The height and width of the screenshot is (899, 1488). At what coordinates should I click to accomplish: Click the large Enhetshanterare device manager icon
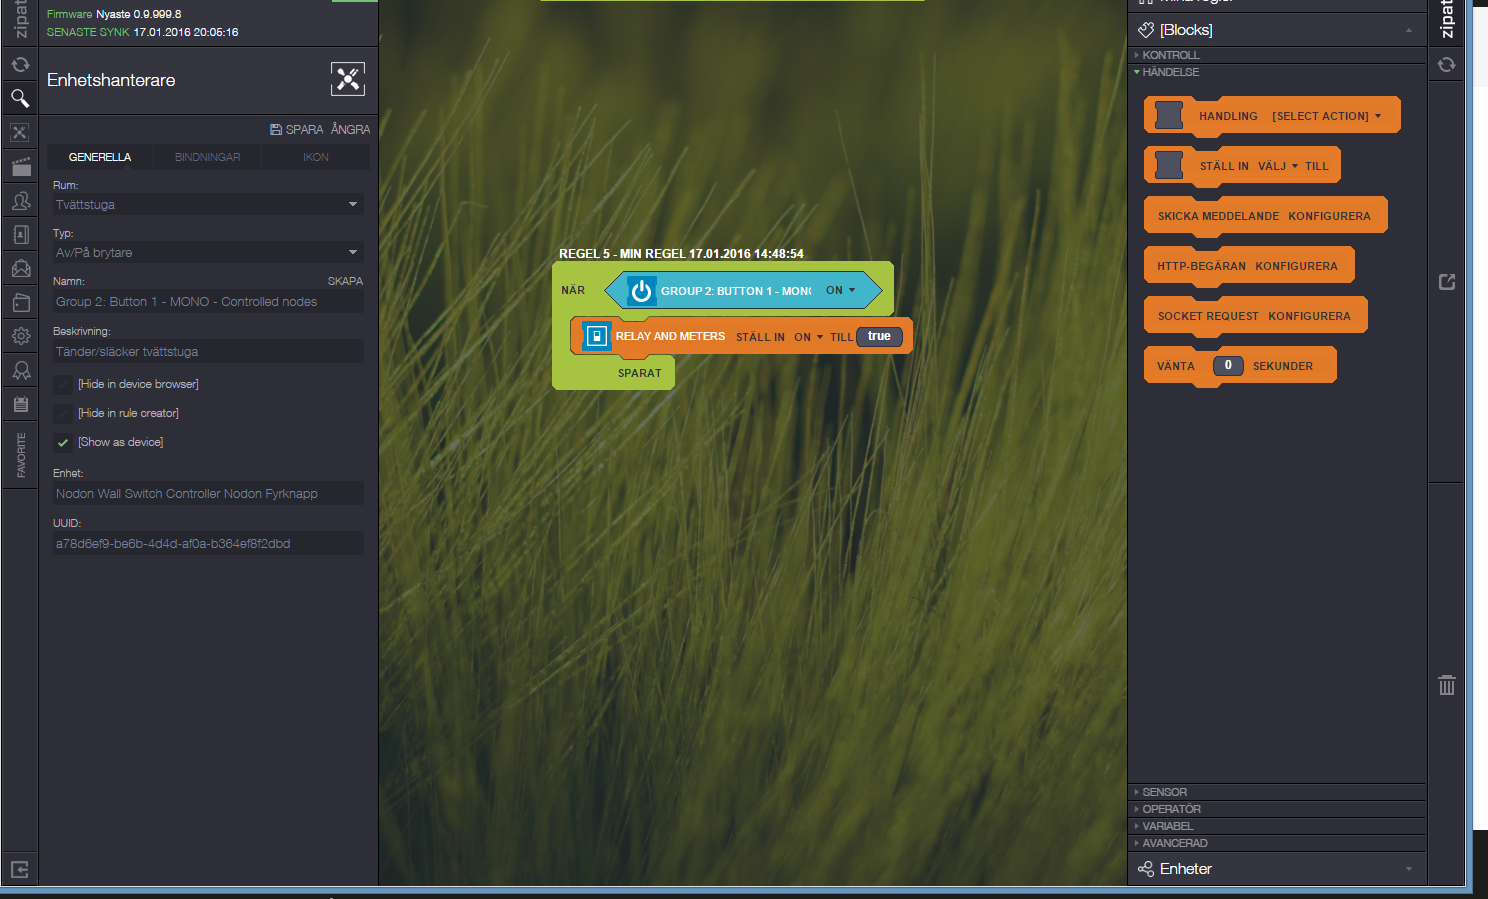point(347,79)
